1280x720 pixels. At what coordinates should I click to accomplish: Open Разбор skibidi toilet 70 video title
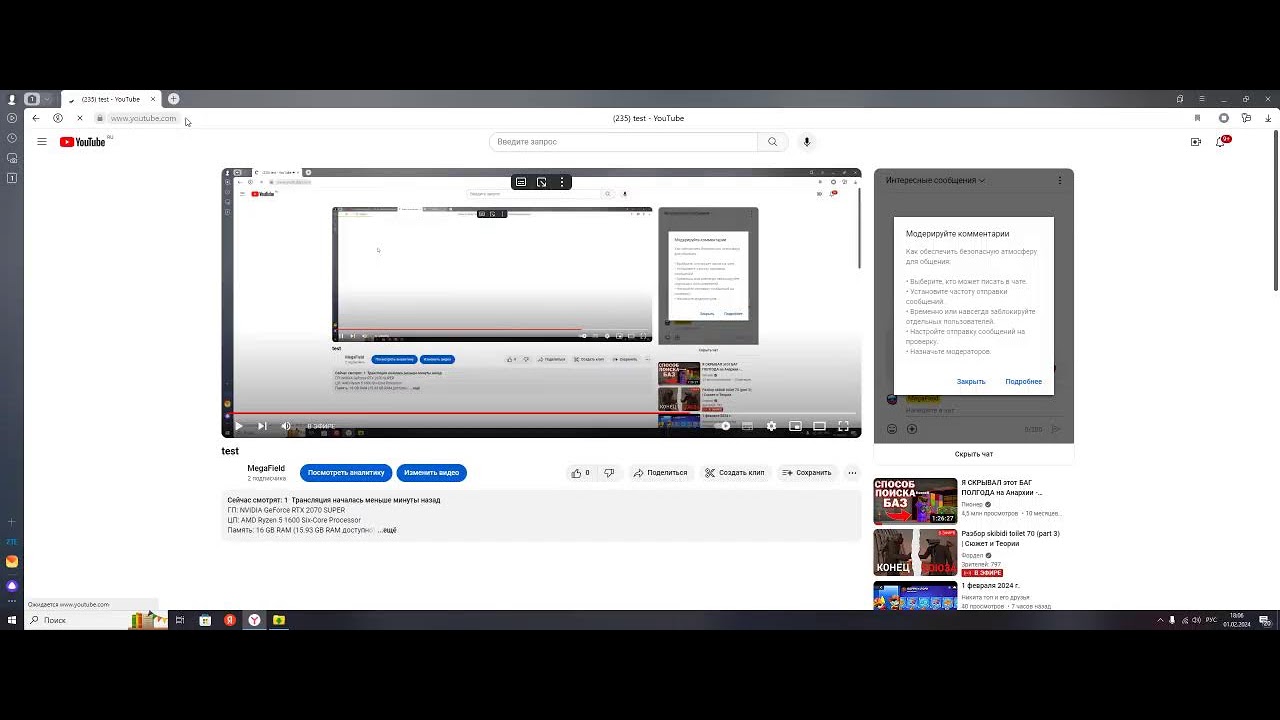click(x=1010, y=539)
